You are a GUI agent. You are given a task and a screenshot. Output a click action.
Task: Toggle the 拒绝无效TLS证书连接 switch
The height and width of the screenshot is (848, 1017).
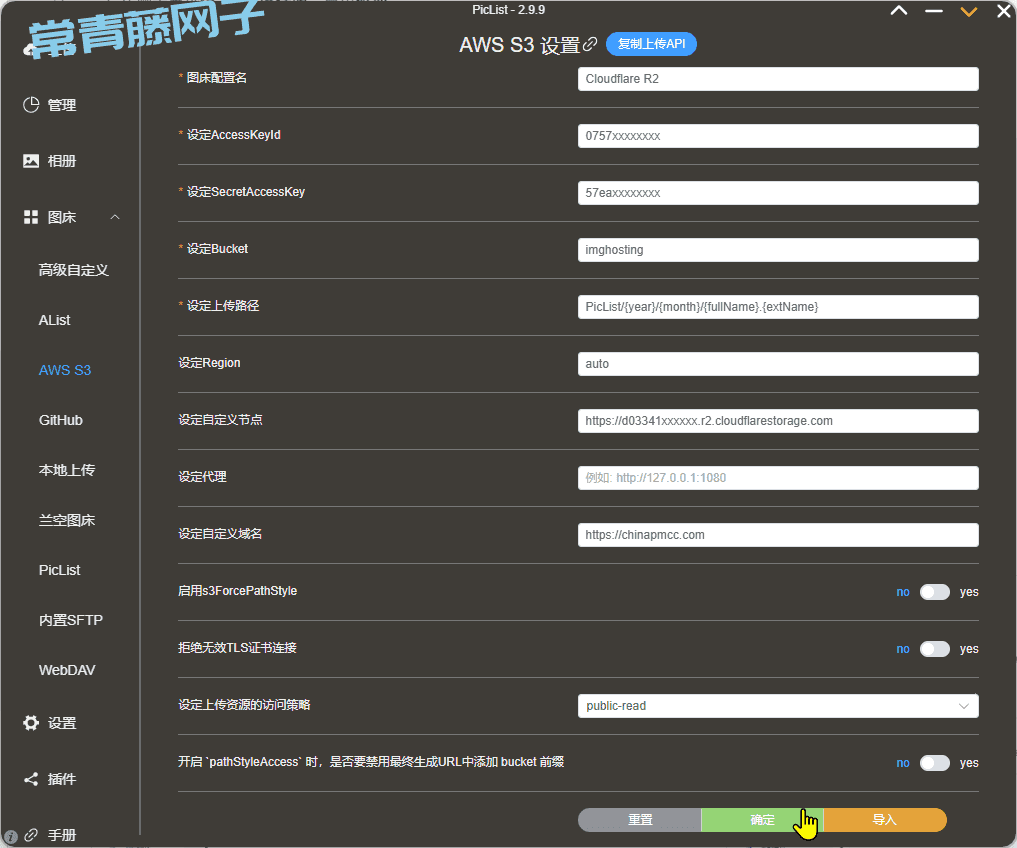(x=935, y=649)
